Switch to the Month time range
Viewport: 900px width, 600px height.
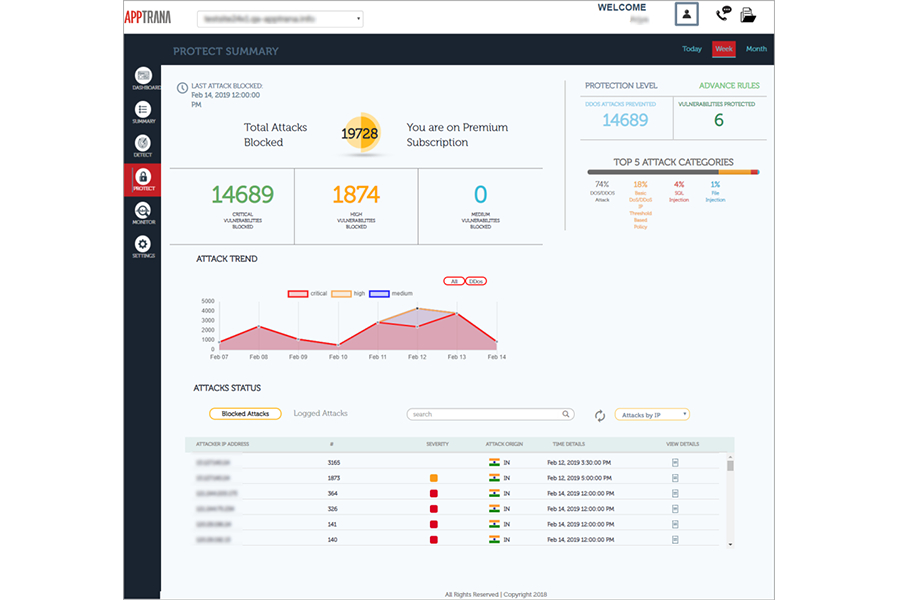click(x=756, y=49)
